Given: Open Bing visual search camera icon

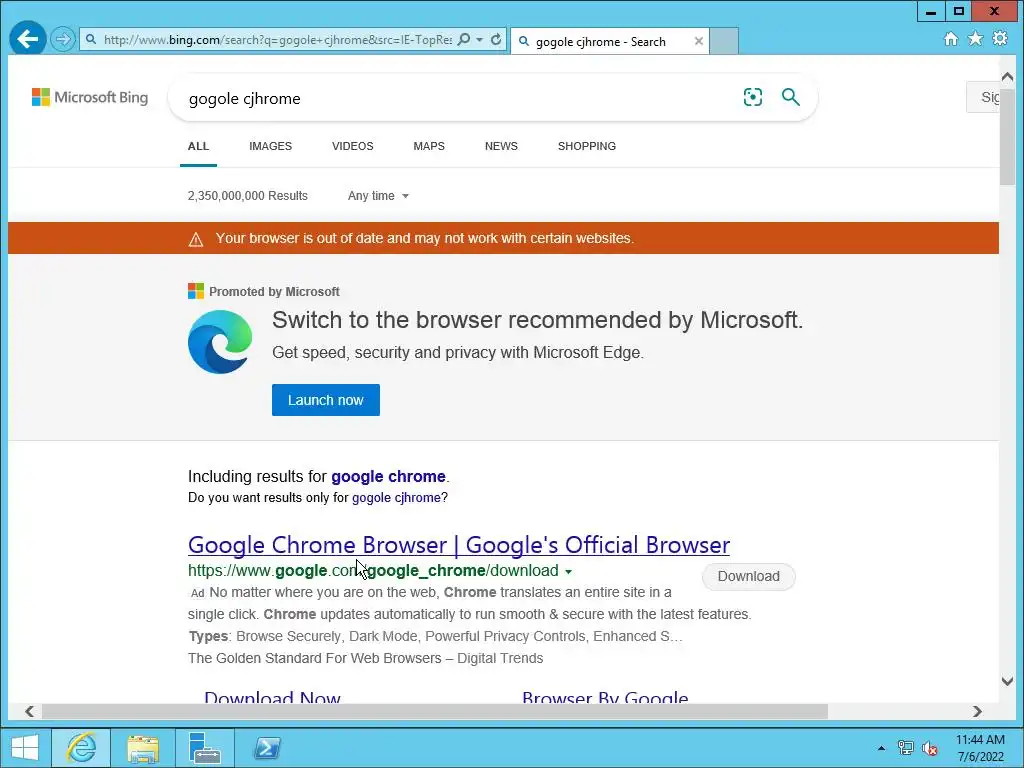Looking at the screenshot, I should click(752, 97).
